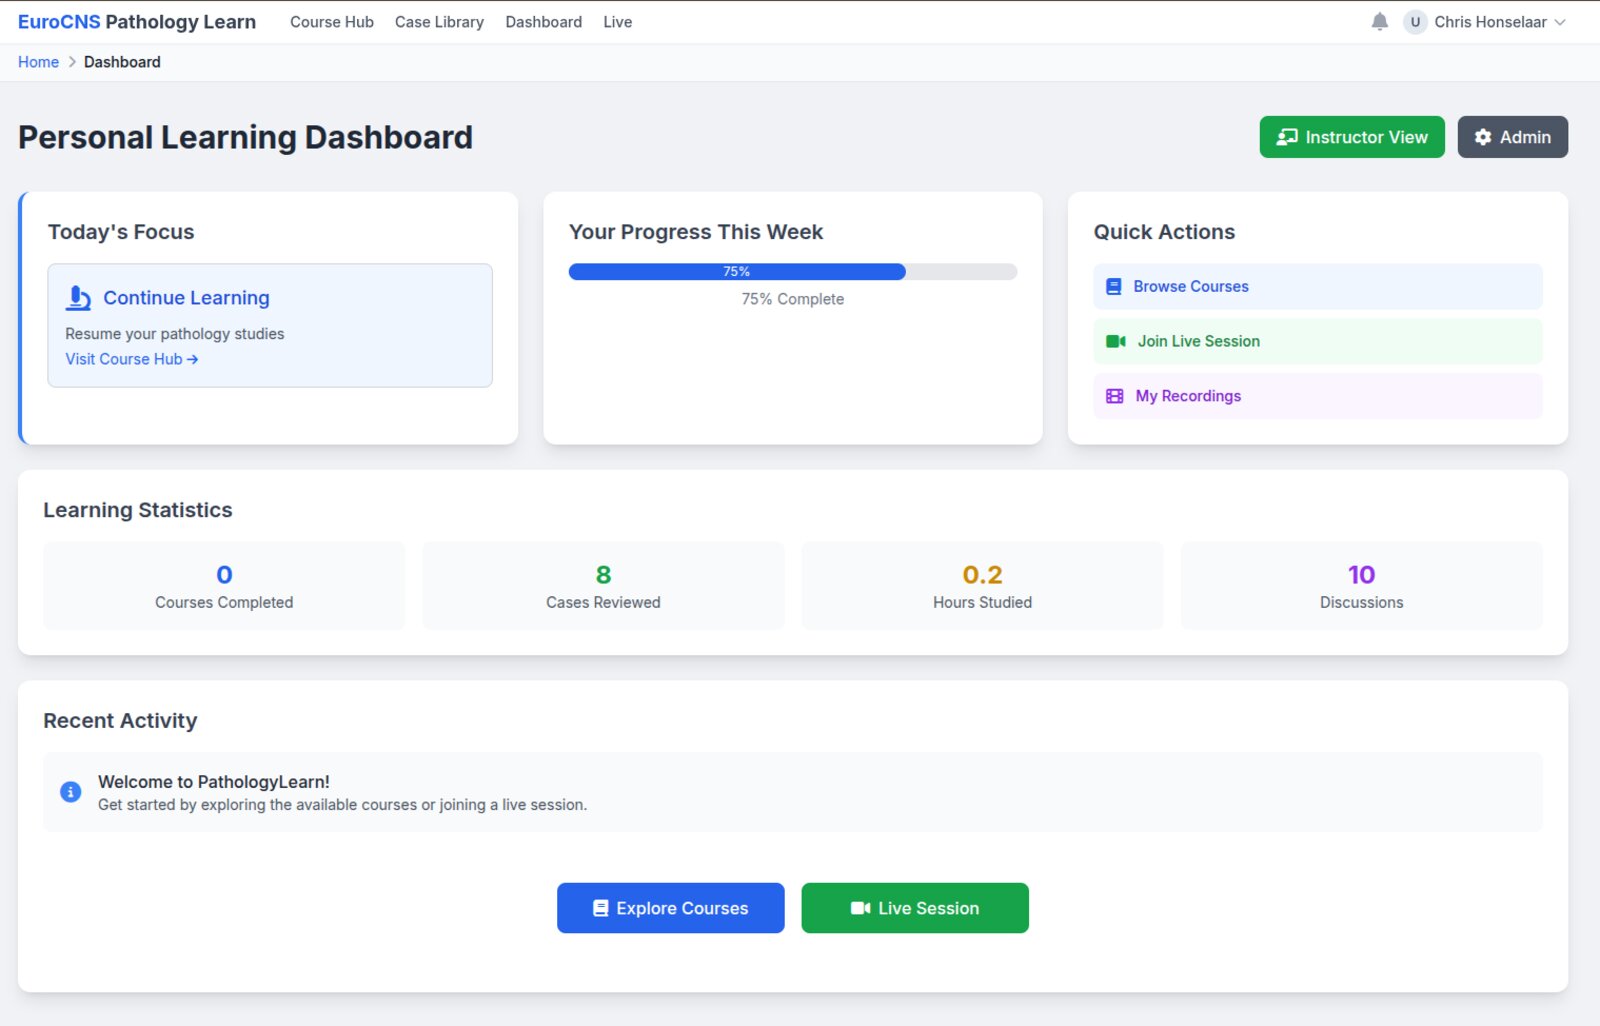Click the camera icon beside Join Live Session
The height and width of the screenshot is (1026, 1600).
1113,341
